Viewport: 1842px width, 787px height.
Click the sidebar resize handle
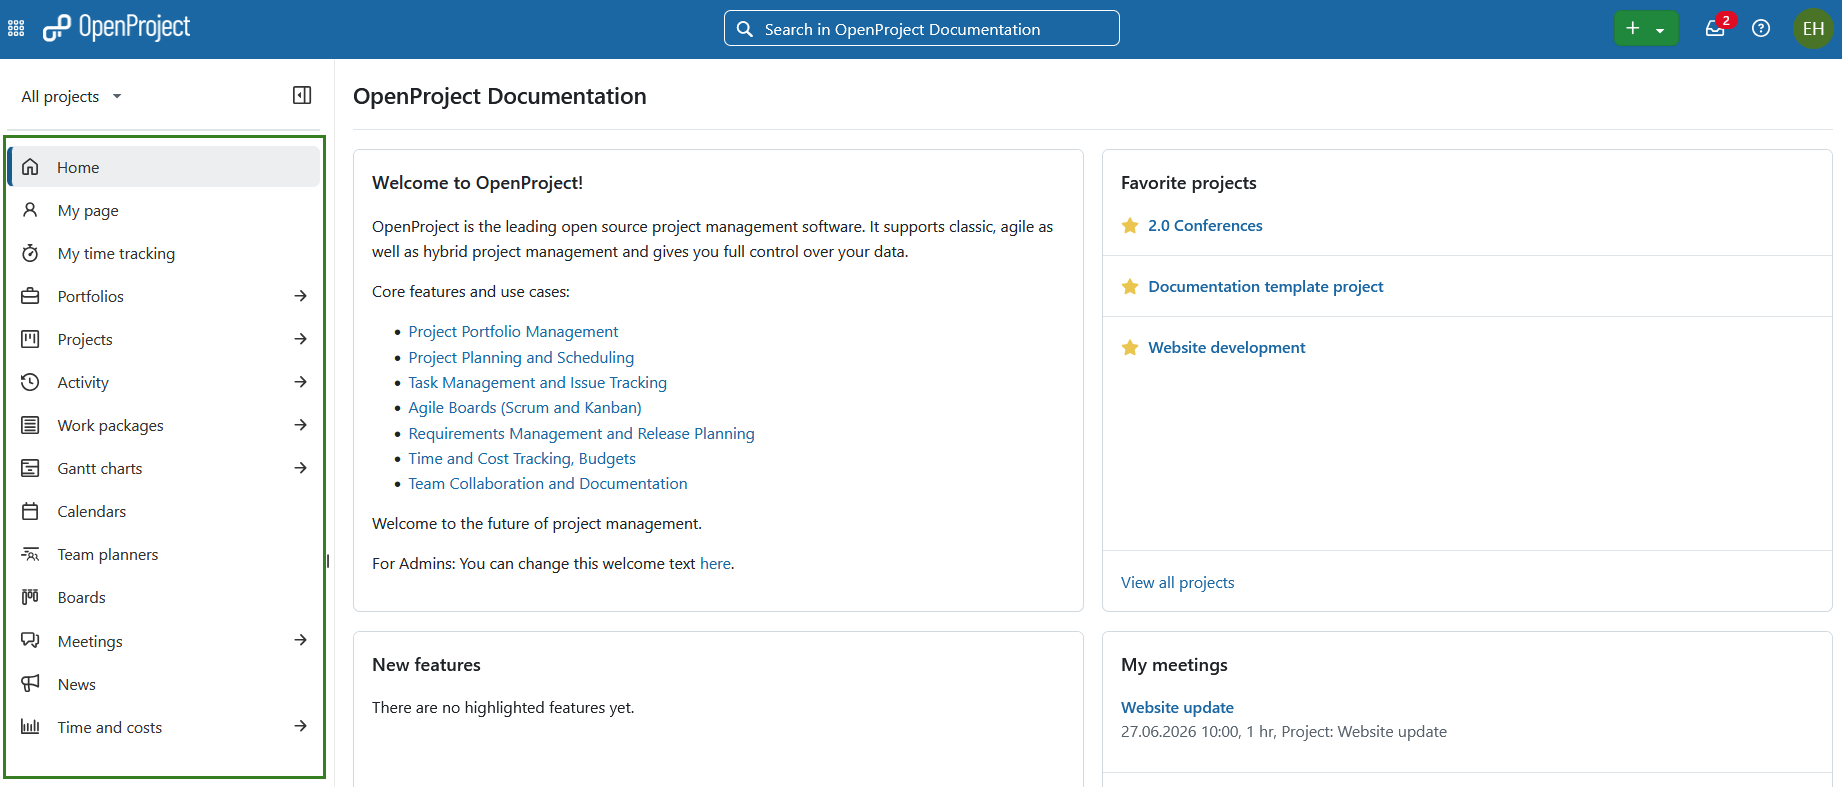[328, 561]
